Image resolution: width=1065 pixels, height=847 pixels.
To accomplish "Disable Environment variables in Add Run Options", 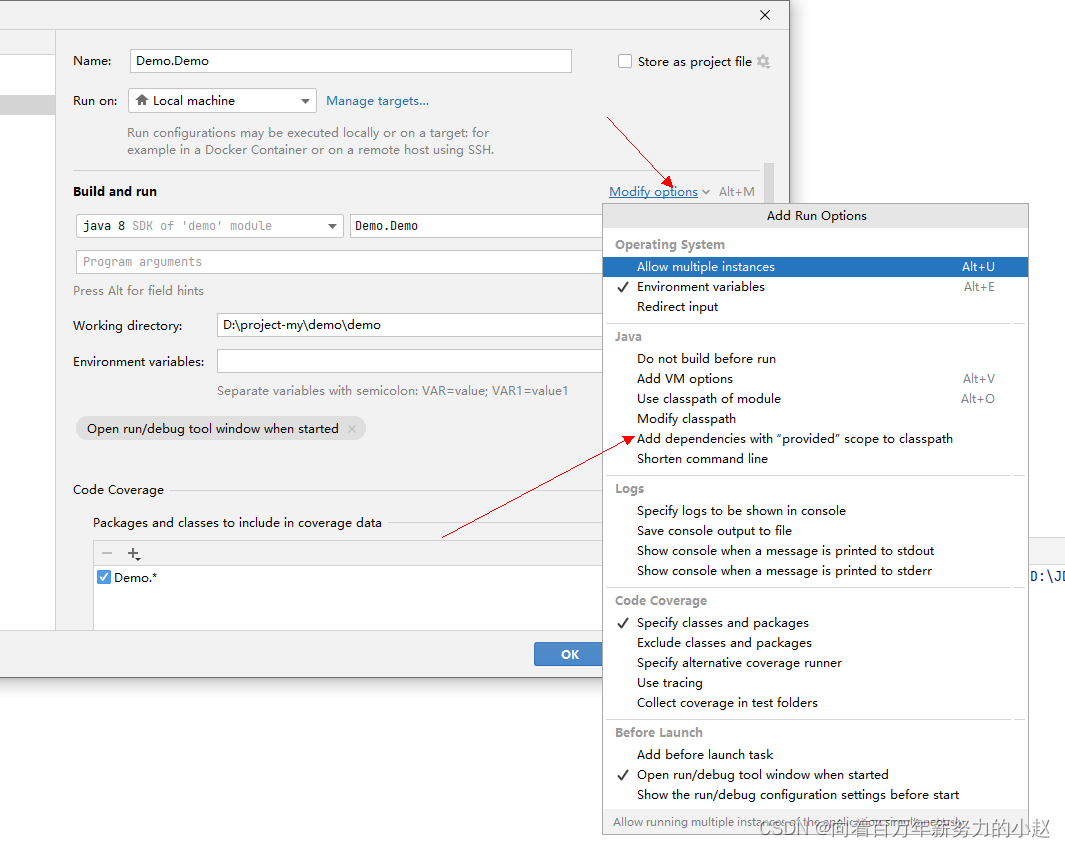I will [x=700, y=286].
